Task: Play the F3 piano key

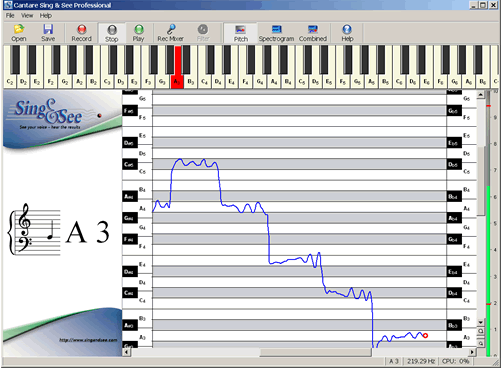Action: (x=148, y=82)
